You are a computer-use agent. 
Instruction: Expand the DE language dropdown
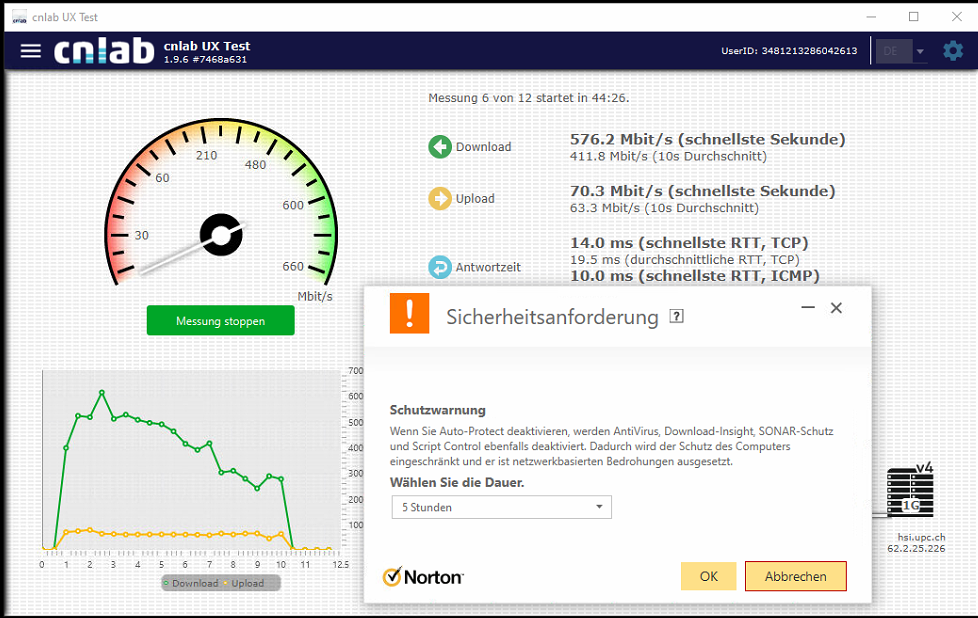901,51
